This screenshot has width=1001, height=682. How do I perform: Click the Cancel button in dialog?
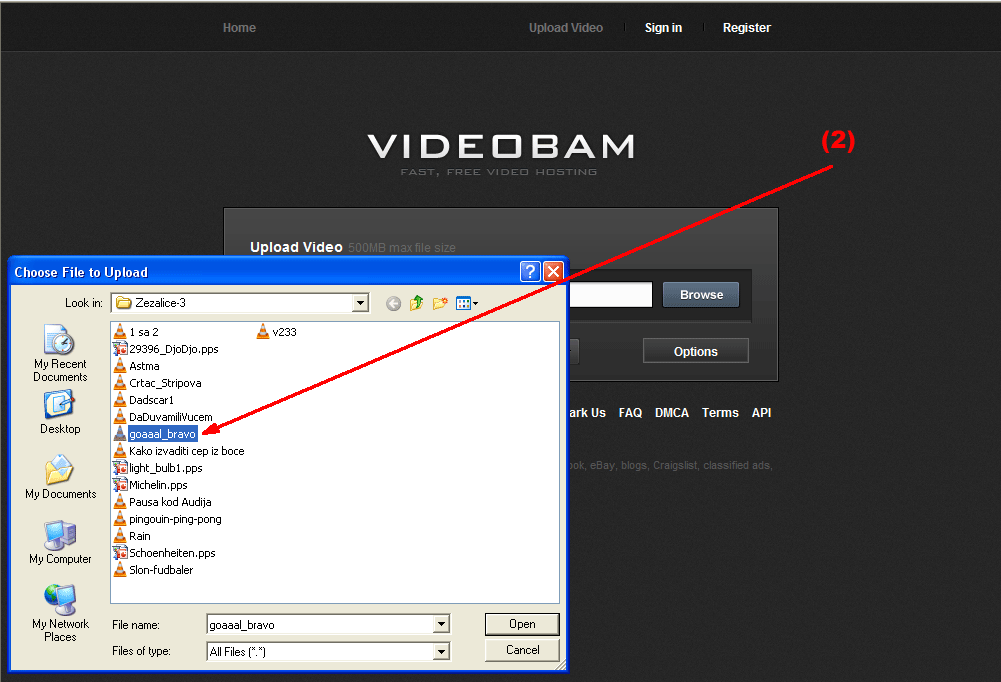click(522, 650)
